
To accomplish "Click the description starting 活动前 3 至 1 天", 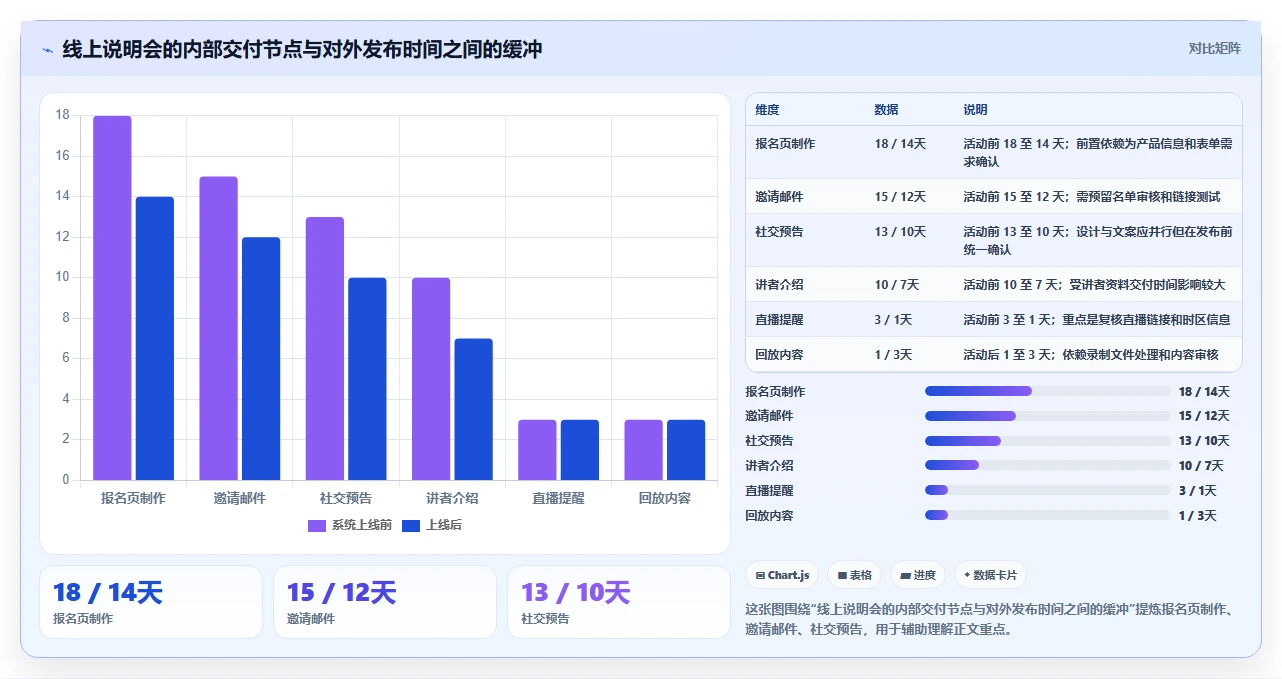I will click(x=1097, y=319).
